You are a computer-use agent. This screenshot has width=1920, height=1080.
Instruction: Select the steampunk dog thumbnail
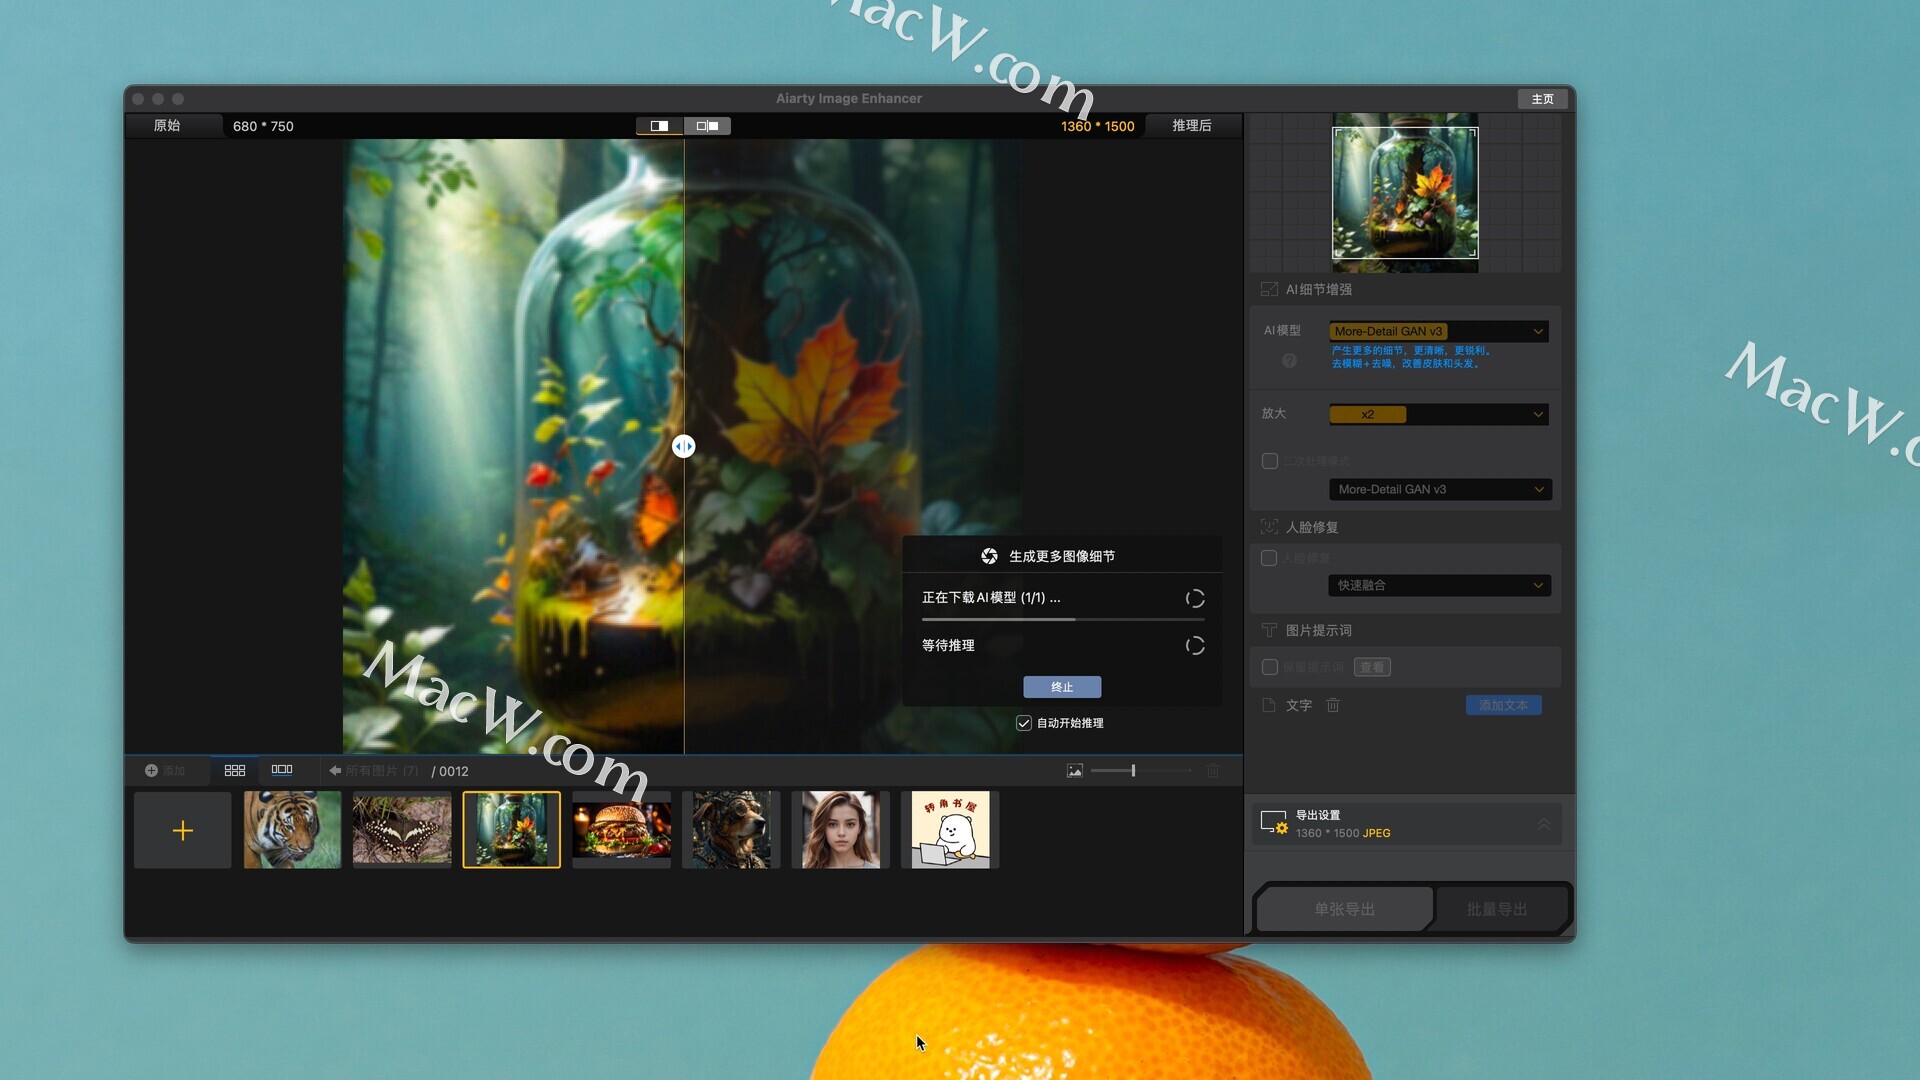(731, 830)
